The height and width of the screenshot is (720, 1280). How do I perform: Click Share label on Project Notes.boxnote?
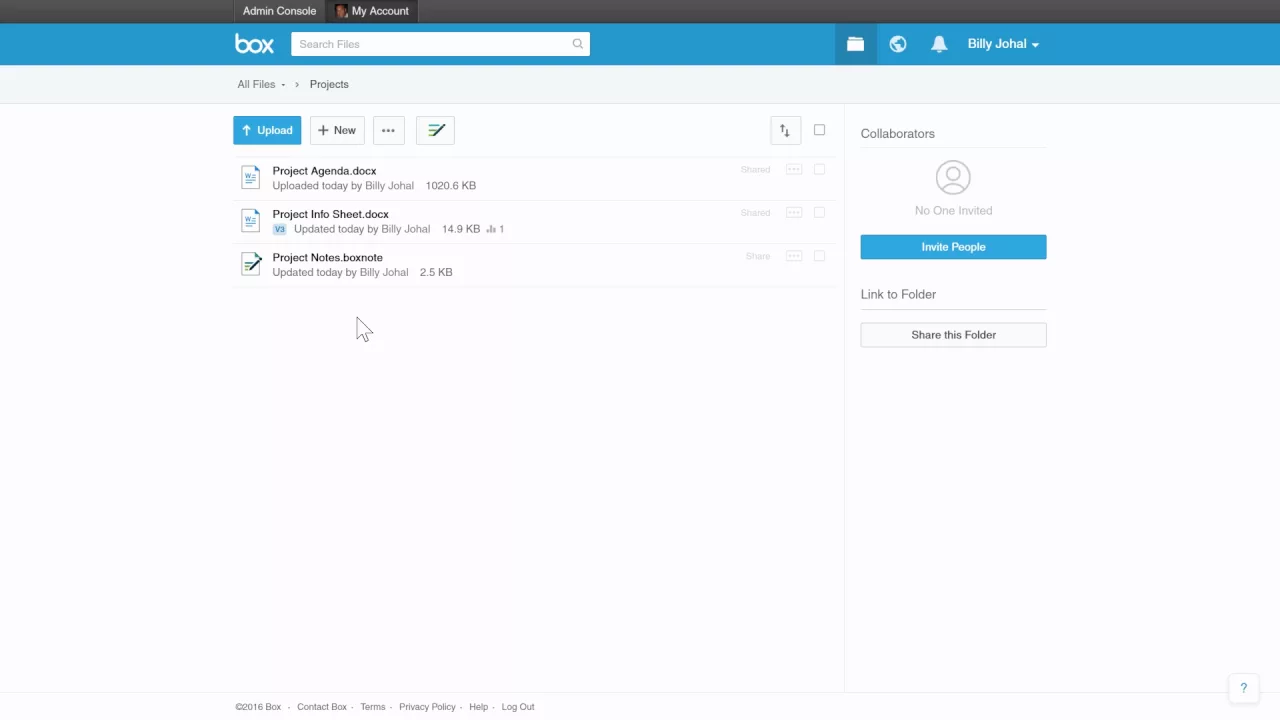pos(758,256)
